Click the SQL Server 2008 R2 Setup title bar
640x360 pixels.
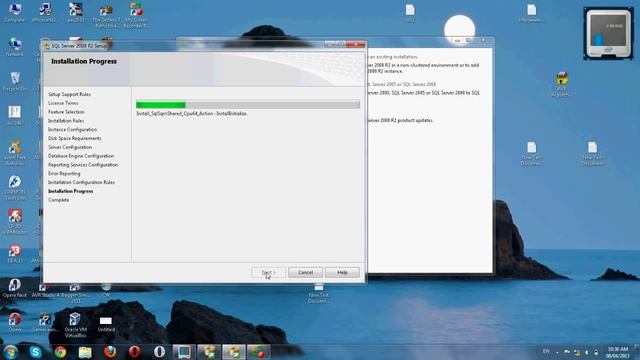pos(184,45)
